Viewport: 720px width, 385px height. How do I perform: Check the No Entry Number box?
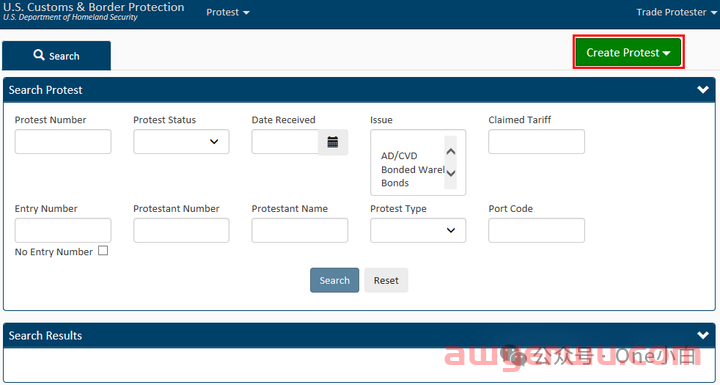pyautogui.click(x=103, y=251)
